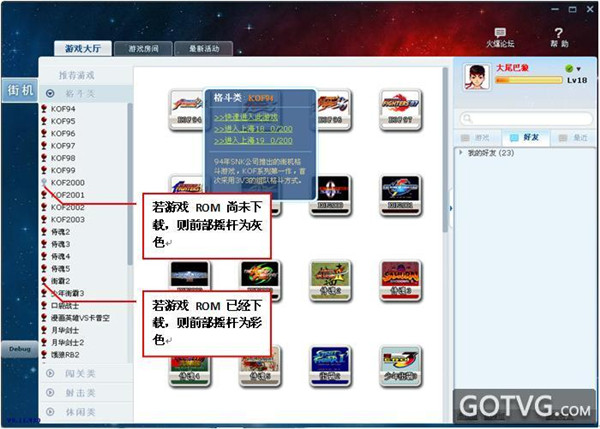Select the 街机 side tab

(x=20, y=90)
